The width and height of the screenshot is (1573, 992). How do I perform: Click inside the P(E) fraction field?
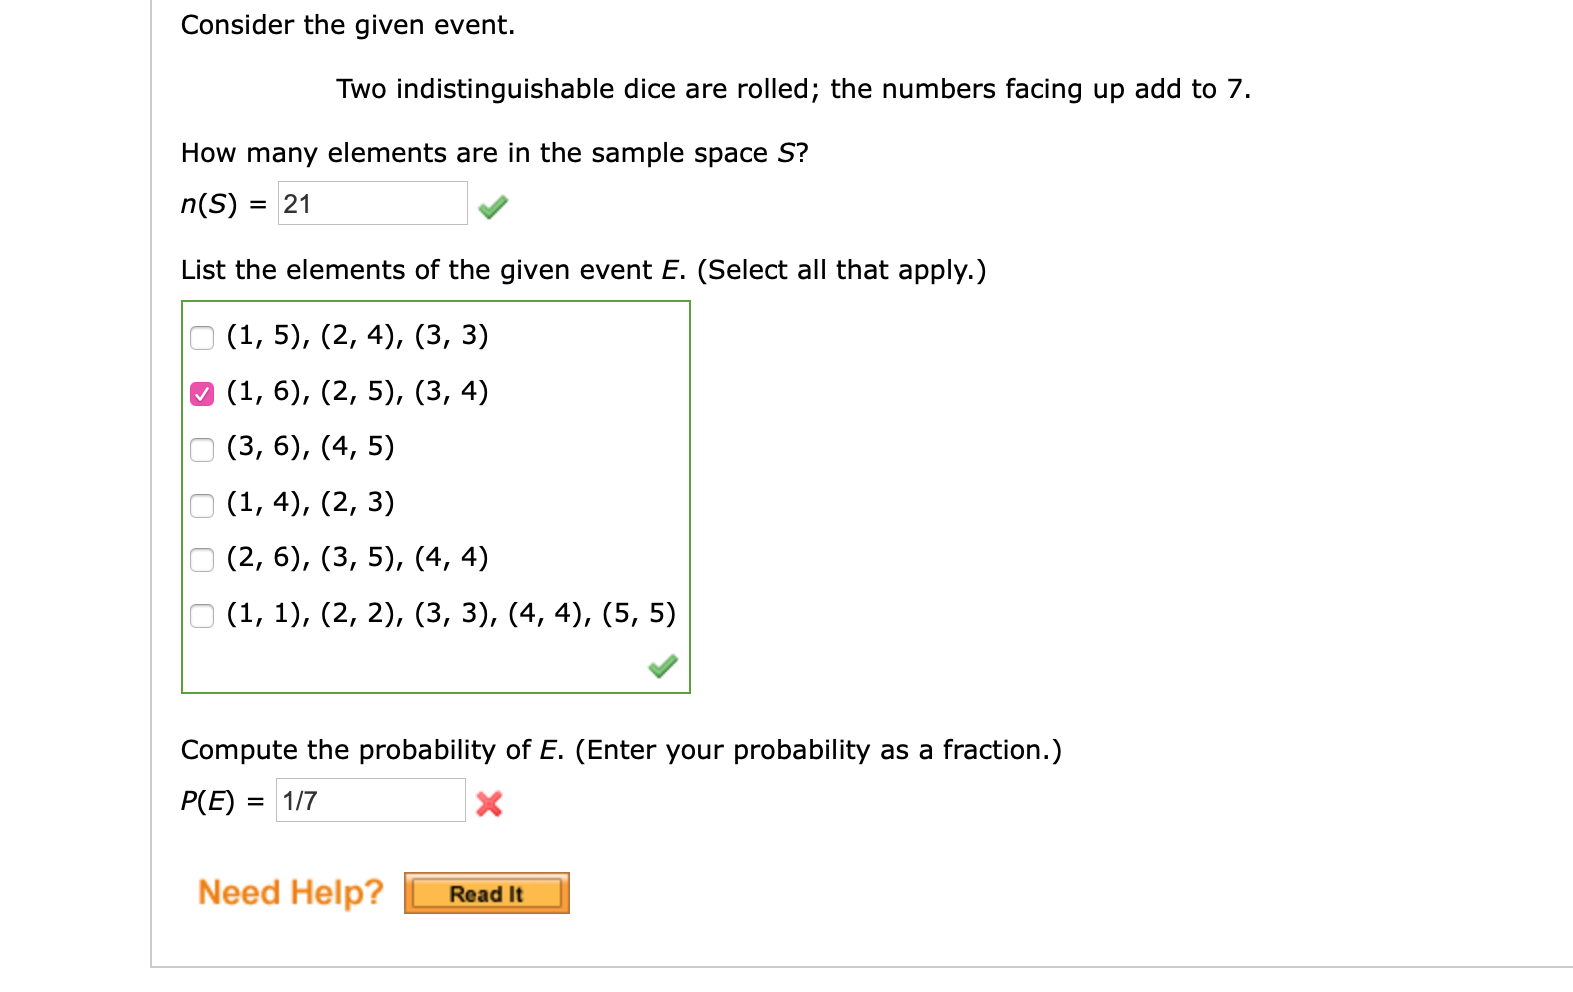coord(370,800)
